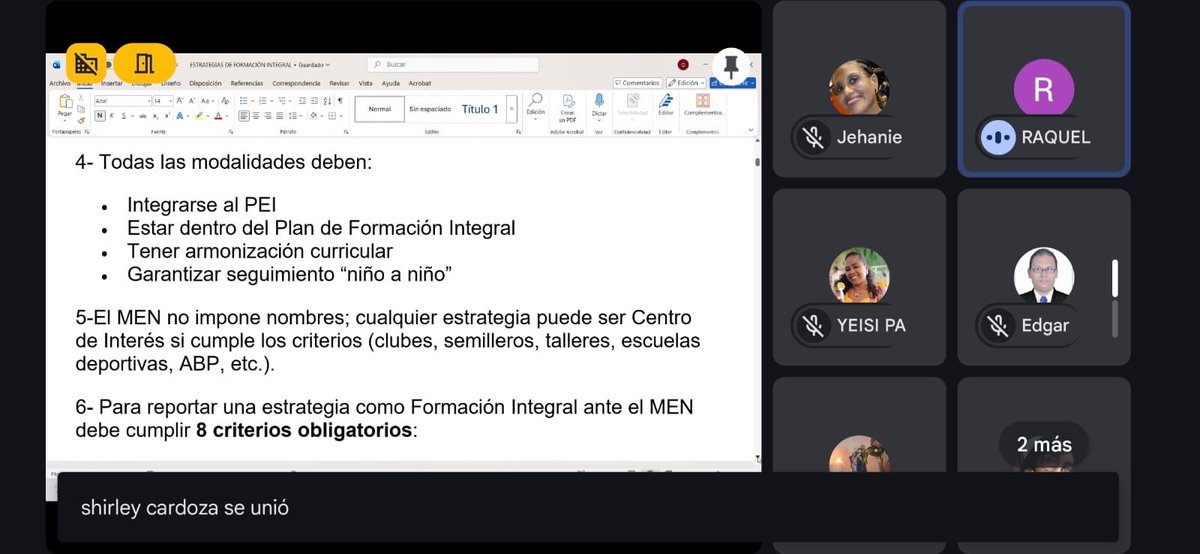
Task: Open the Referencias tab
Action: [247, 83]
